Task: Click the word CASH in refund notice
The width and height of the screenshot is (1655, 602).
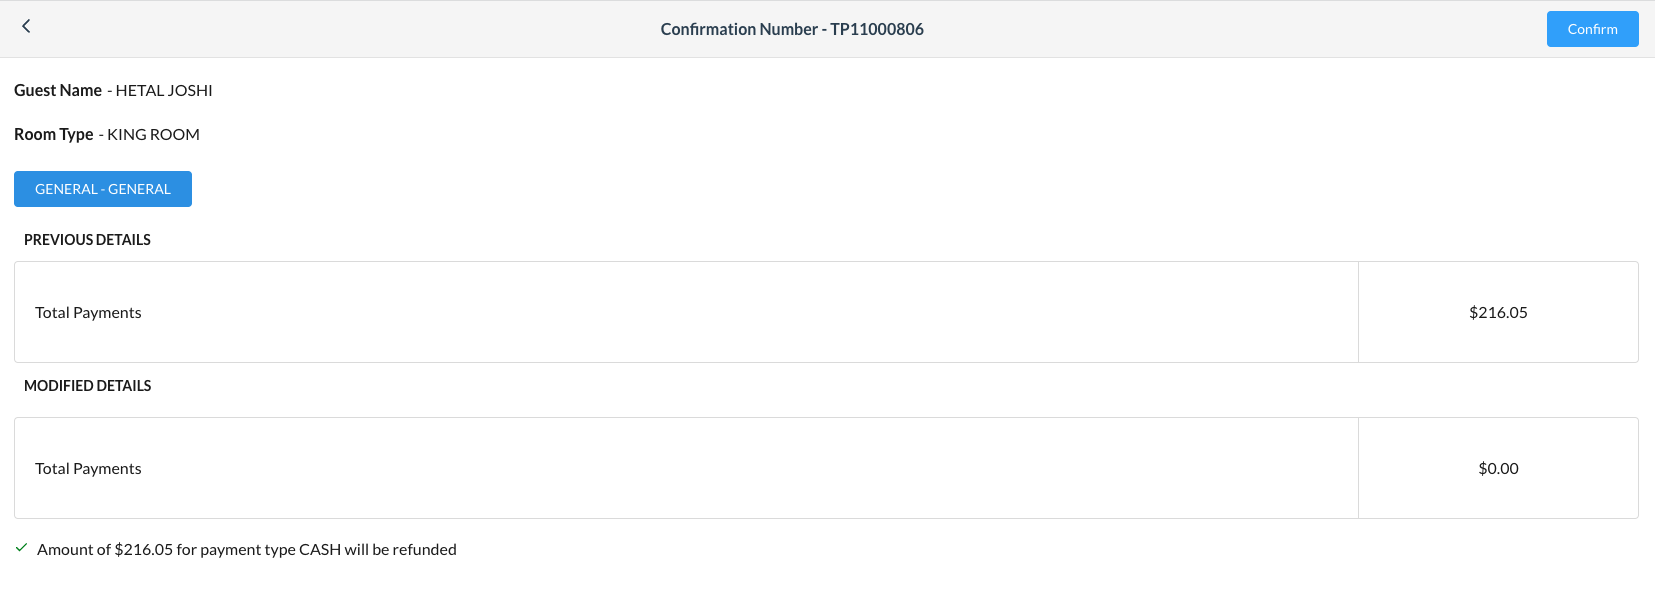Action: pos(320,550)
